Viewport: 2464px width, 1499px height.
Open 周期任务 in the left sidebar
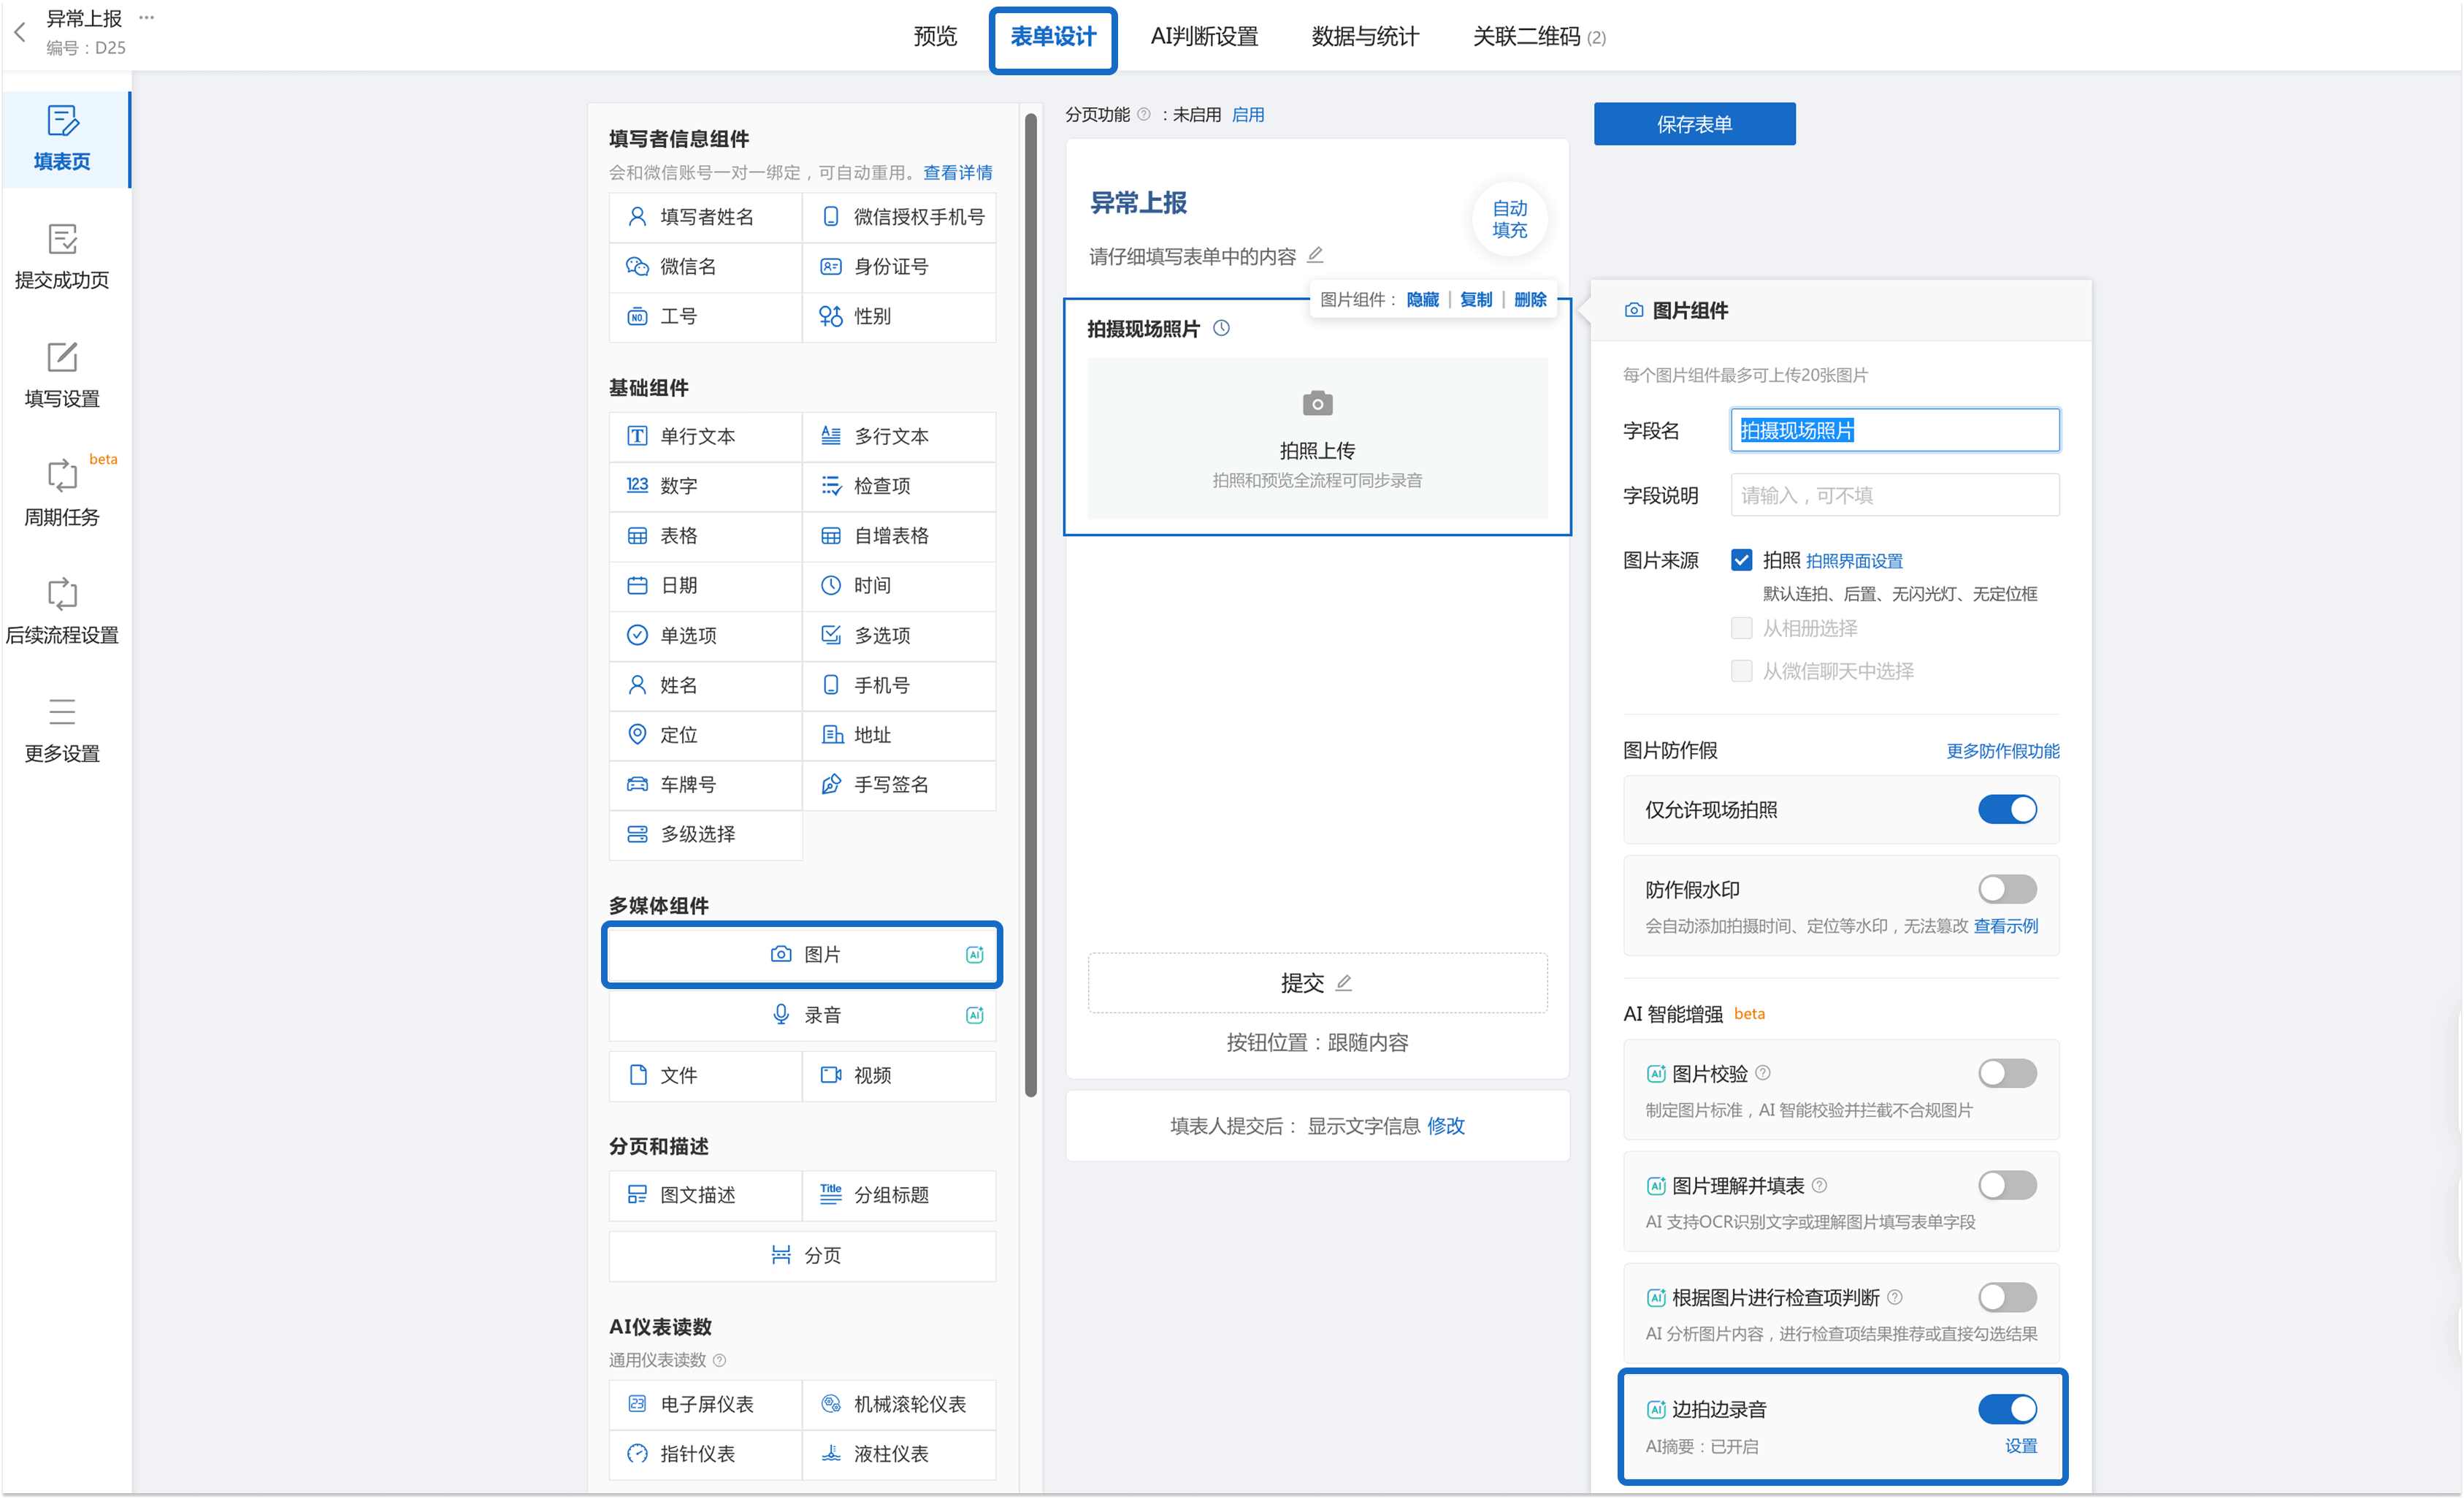[x=62, y=494]
